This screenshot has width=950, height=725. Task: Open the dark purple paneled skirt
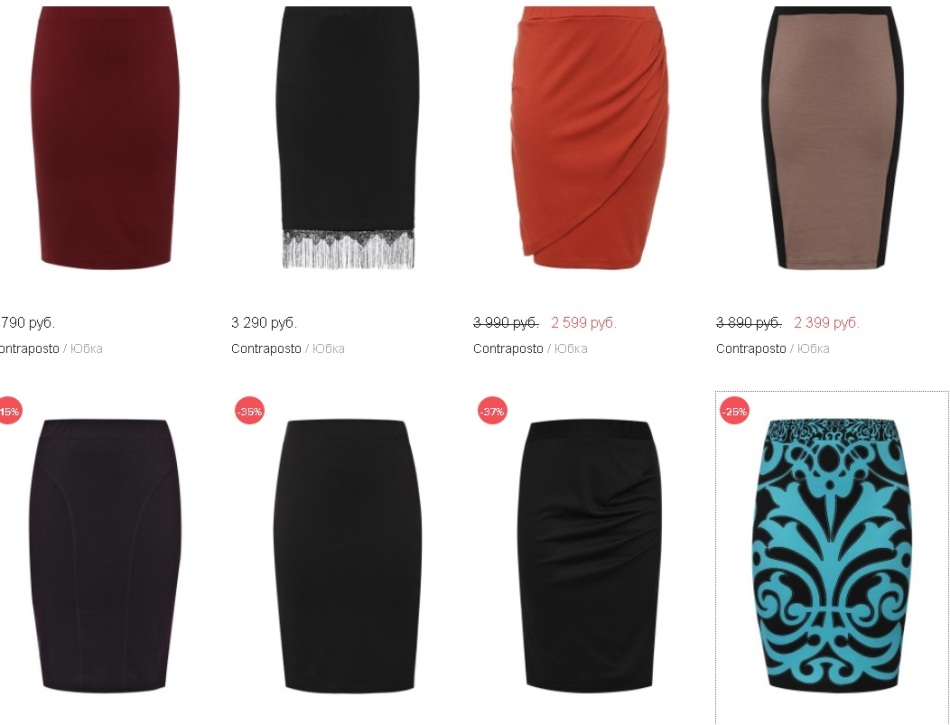click(x=105, y=555)
